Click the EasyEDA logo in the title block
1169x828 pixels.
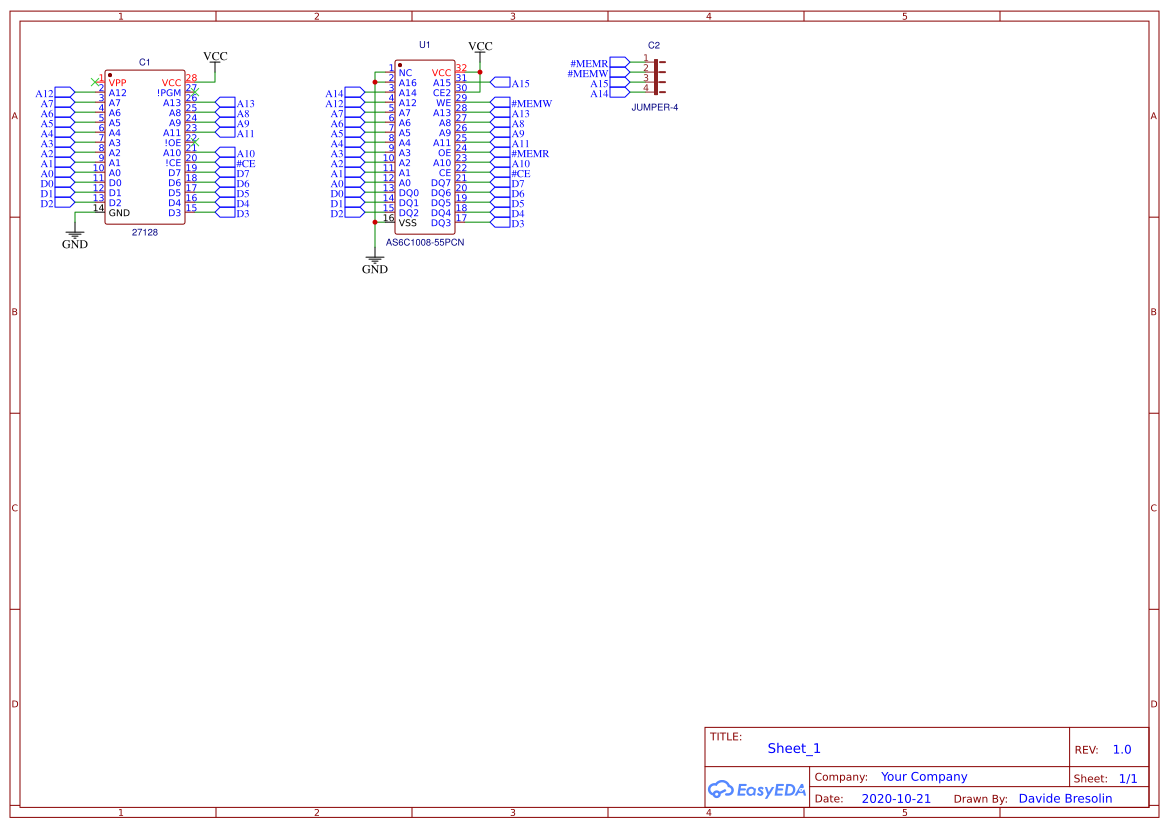[756, 789]
